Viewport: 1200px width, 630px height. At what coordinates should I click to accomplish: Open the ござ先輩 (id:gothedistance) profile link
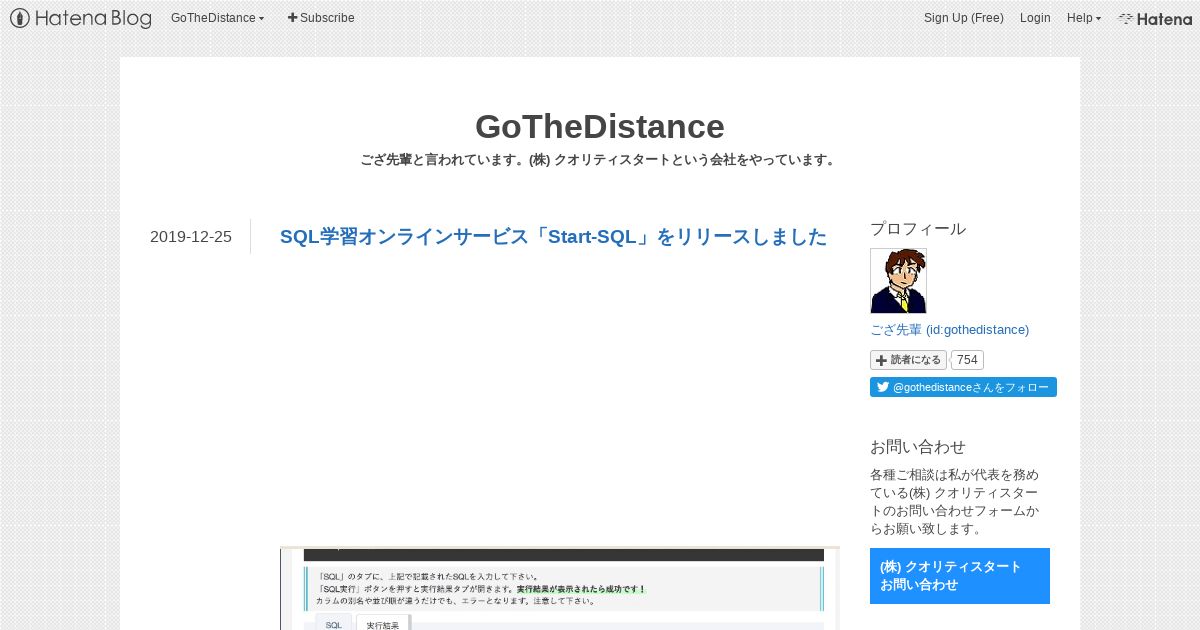949,330
